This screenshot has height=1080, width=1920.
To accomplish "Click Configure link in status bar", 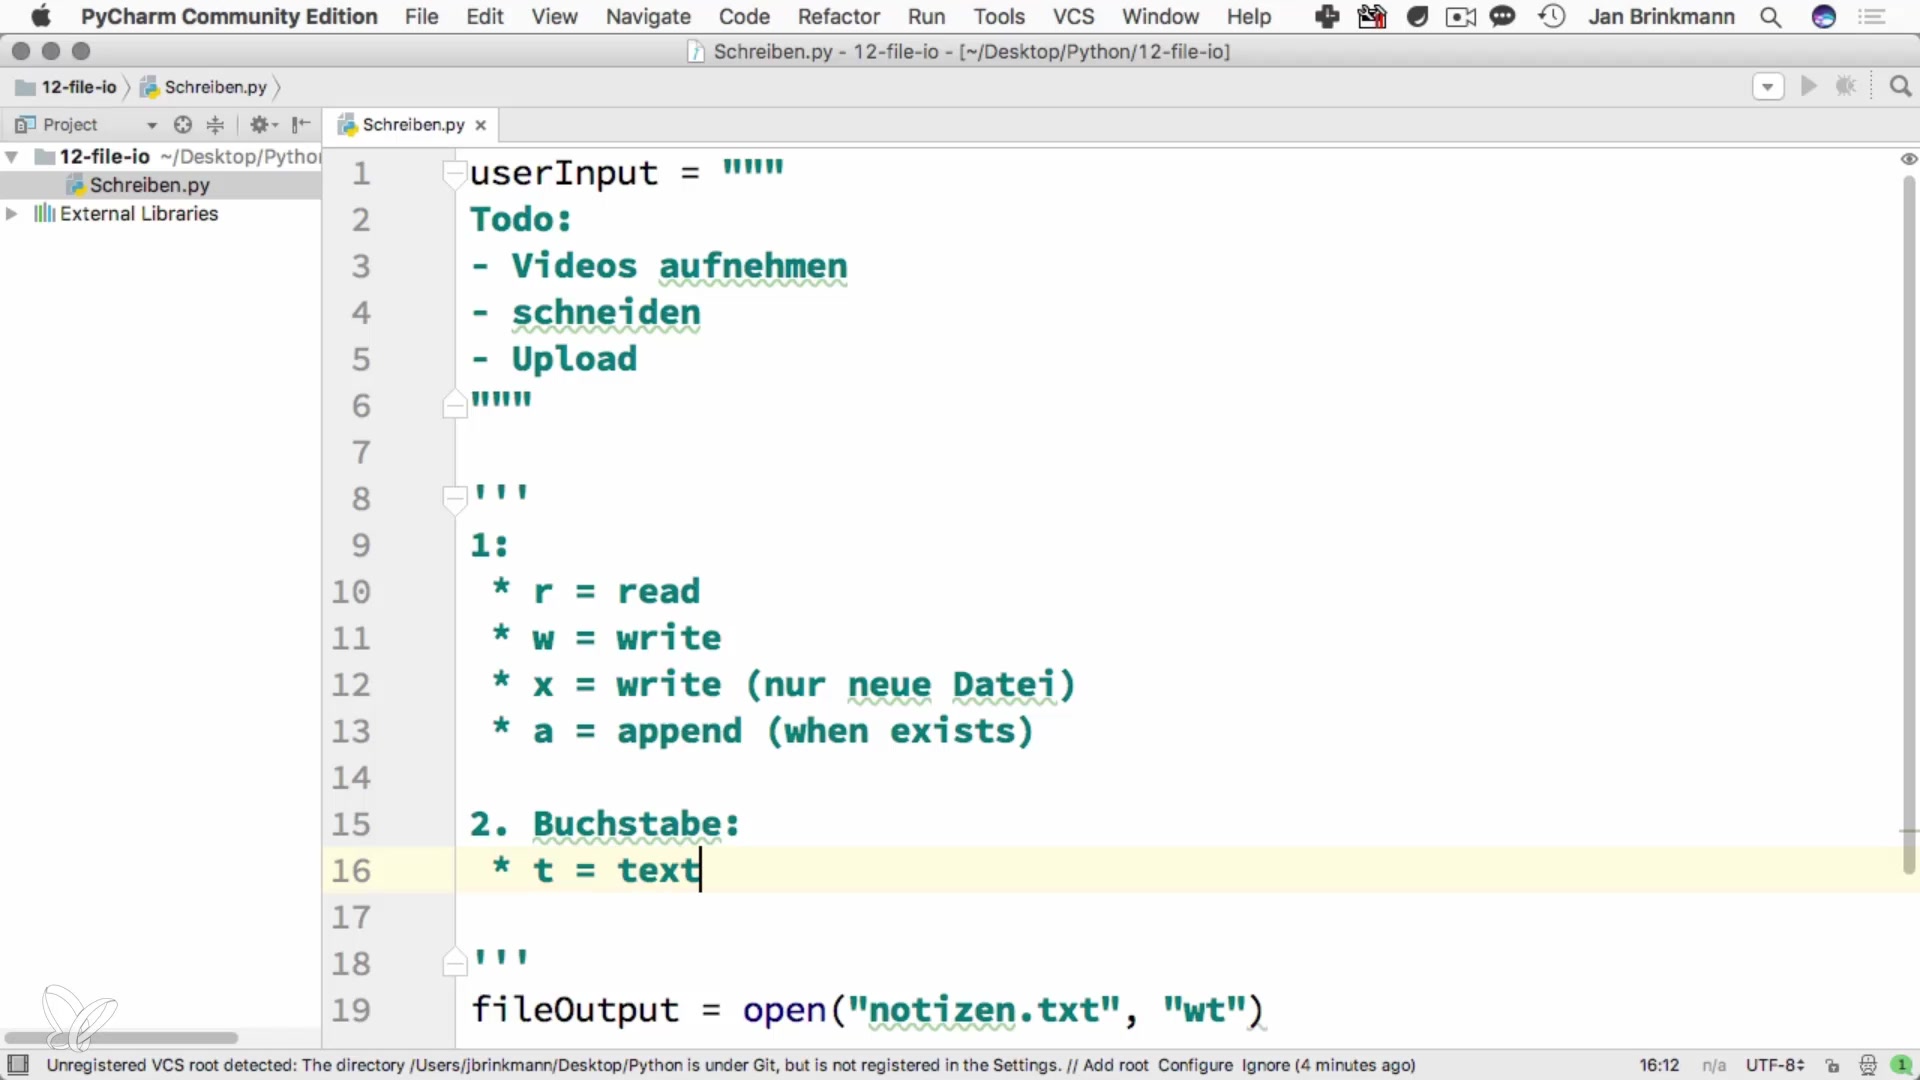I will (x=1195, y=1066).
